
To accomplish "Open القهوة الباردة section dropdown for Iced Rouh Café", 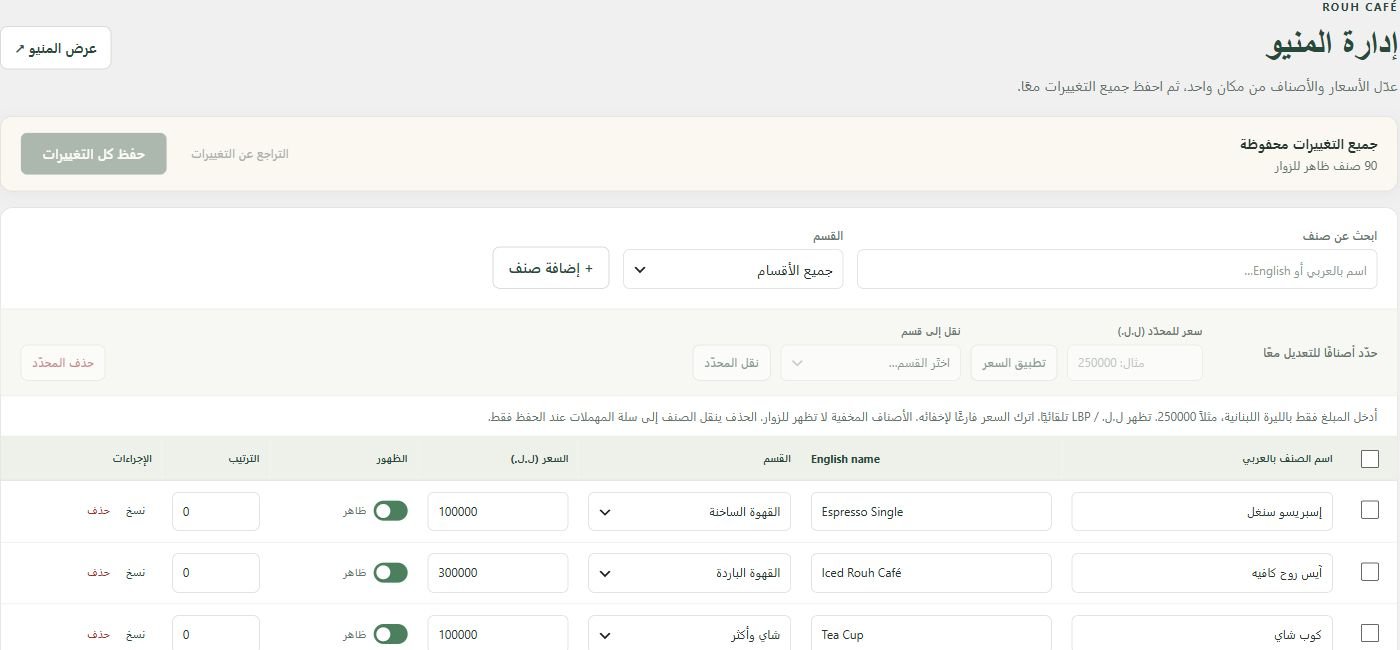I will click(x=690, y=573).
